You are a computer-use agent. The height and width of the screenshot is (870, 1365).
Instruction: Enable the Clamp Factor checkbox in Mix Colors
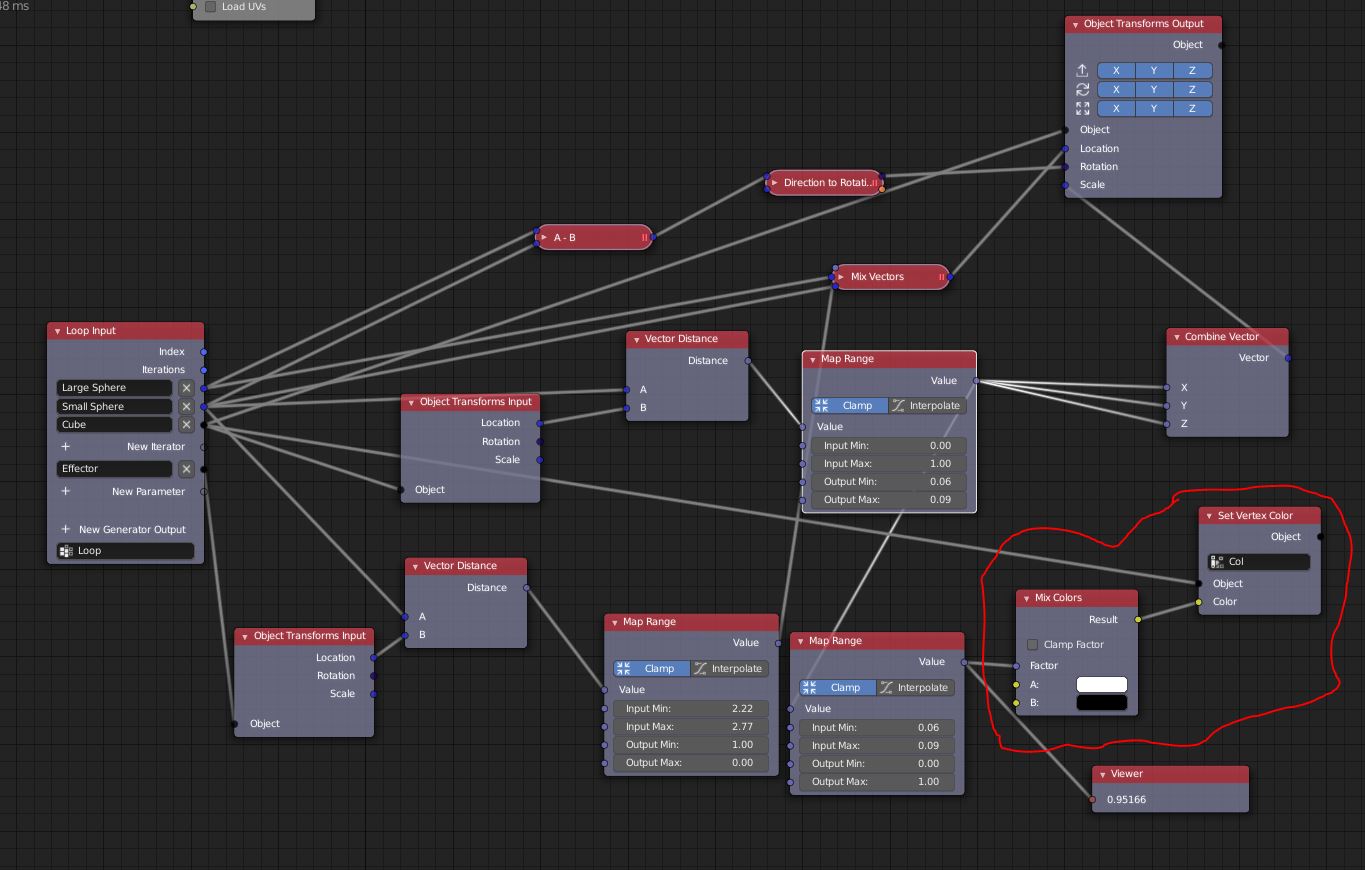point(1032,644)
